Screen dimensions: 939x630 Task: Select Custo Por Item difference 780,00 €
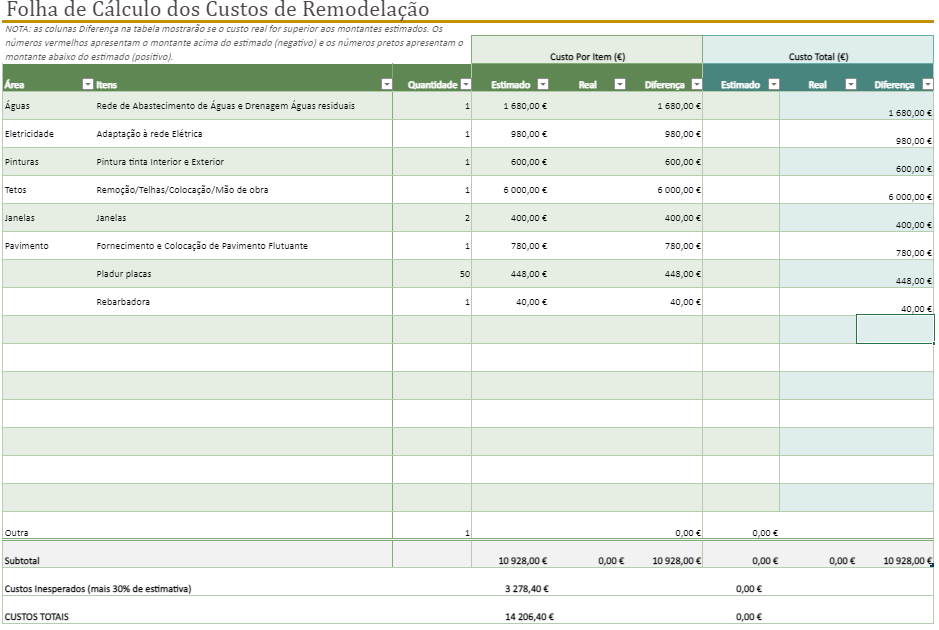click(664, 246)
